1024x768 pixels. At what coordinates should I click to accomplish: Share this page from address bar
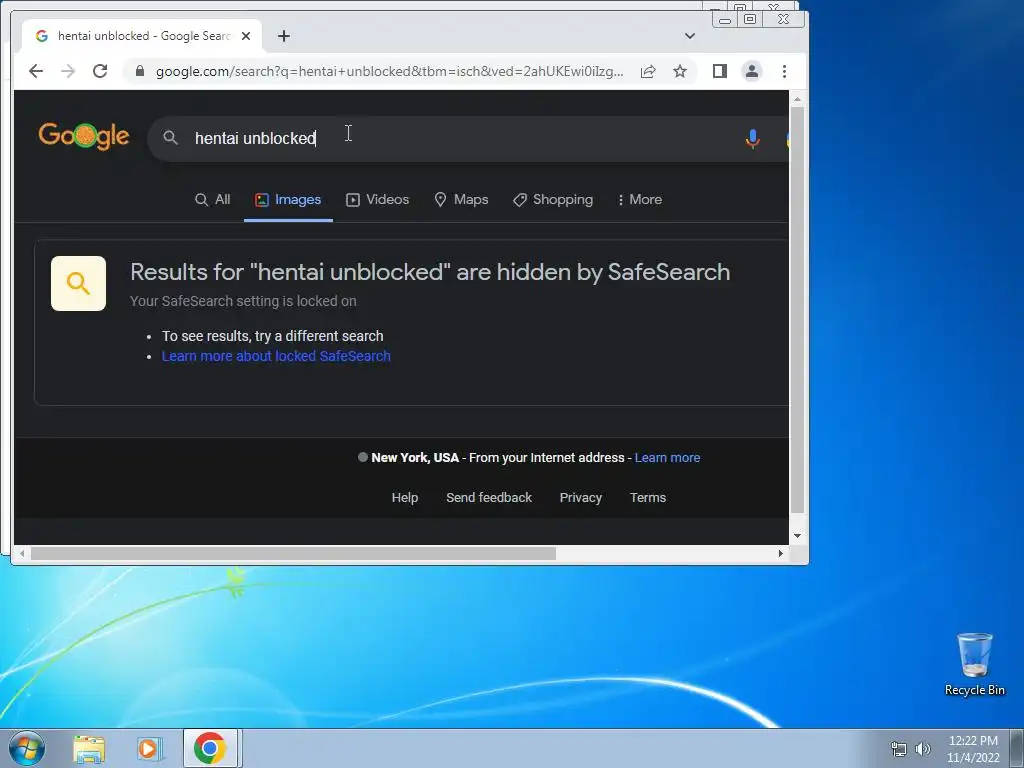tap(648, 71)
